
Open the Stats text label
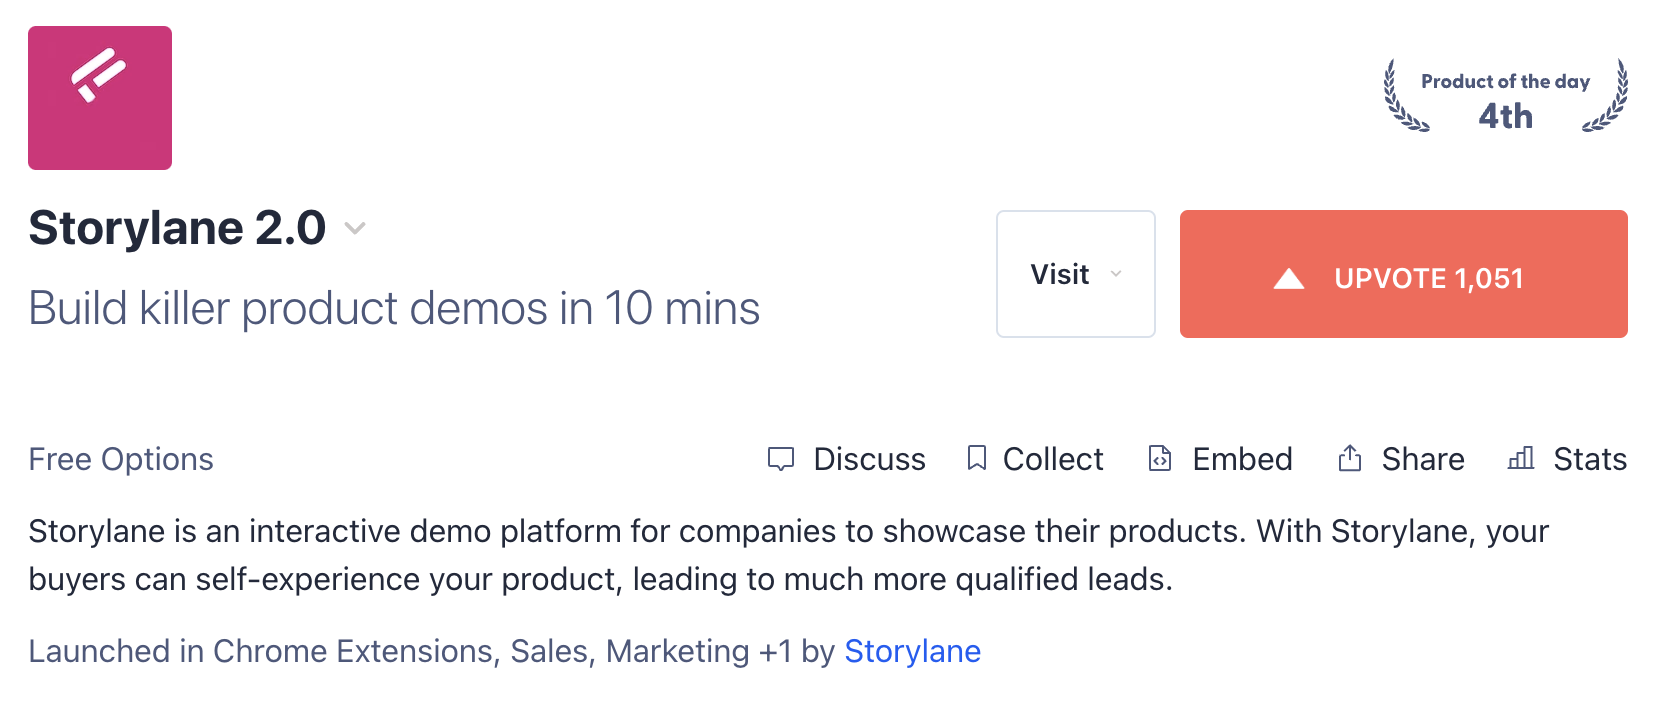point(1590,459)
